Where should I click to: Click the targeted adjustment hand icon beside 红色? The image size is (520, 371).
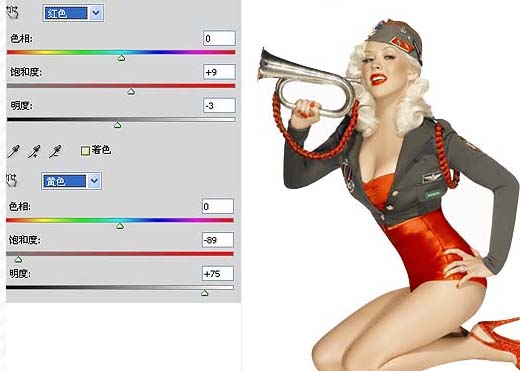coord(13,13)
